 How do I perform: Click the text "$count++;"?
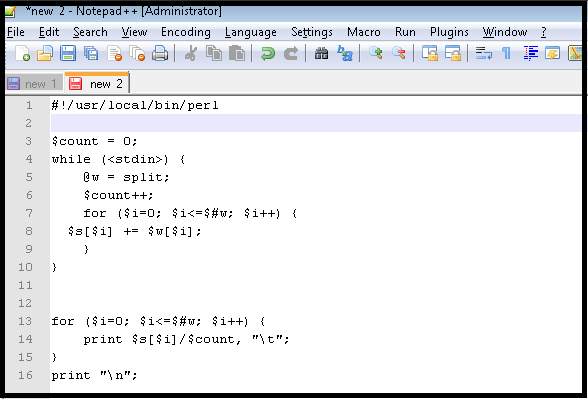[x=118, y=195]
